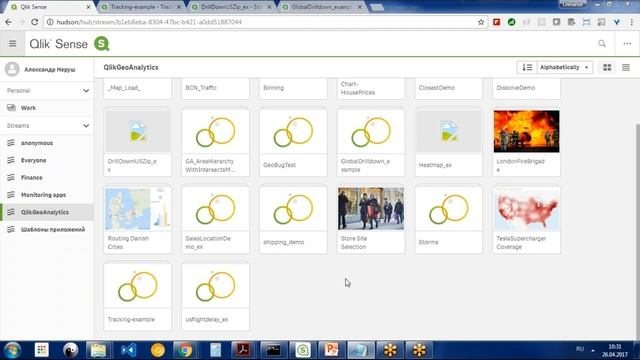
Task: Open the usflightdelay_ex app
Action: pos(216,297)
